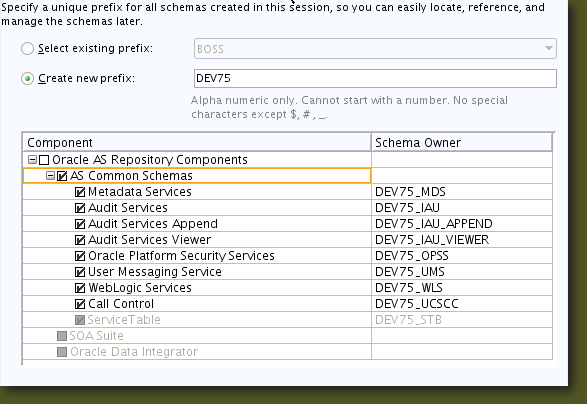Click the new prefix field containing DEV75
Viewport: 587px width, 404px height.
pyautogui.click(x=375, y=79)
